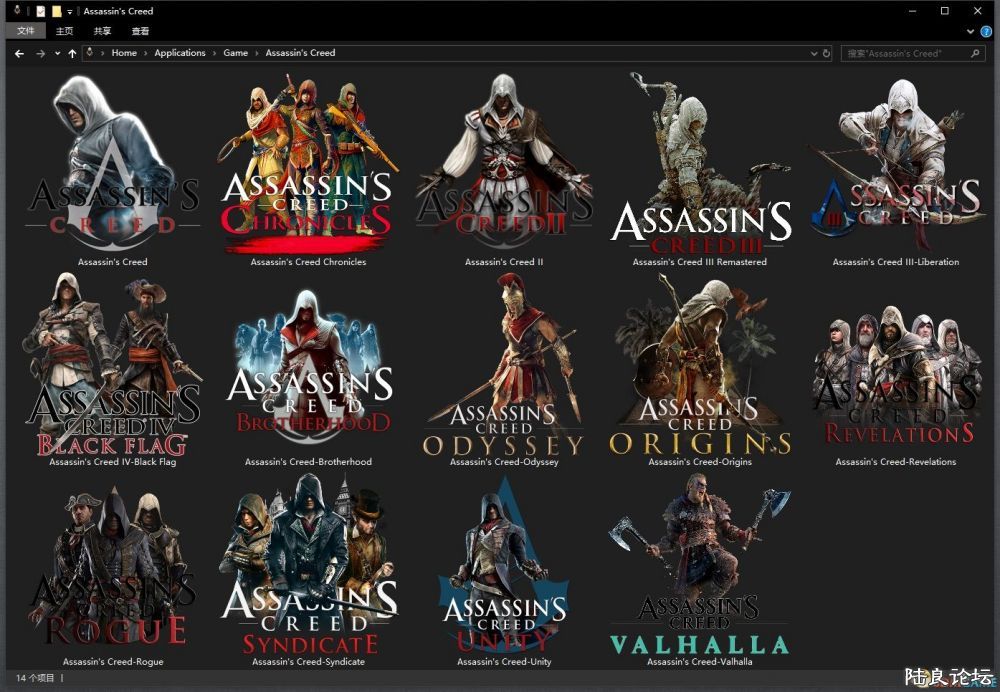Open the address bar history dropdown
Viewport: 1000px width, 692px height.
click(x=813, y=53)
